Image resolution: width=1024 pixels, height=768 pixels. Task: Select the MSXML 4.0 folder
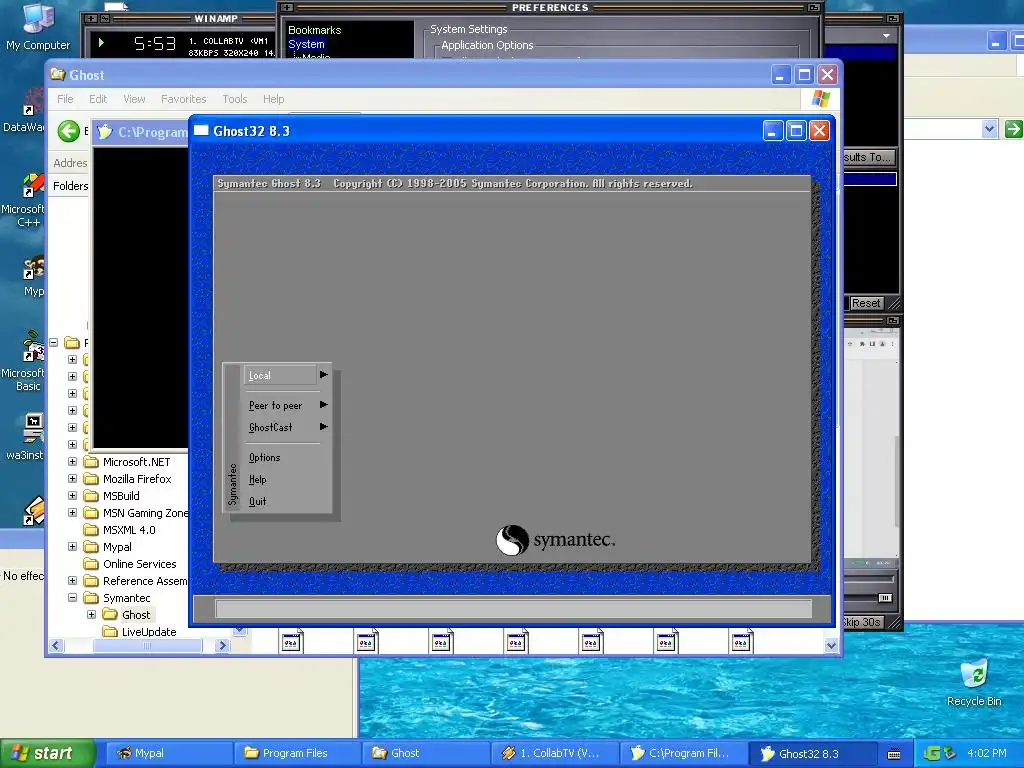[x=129, y=530]
